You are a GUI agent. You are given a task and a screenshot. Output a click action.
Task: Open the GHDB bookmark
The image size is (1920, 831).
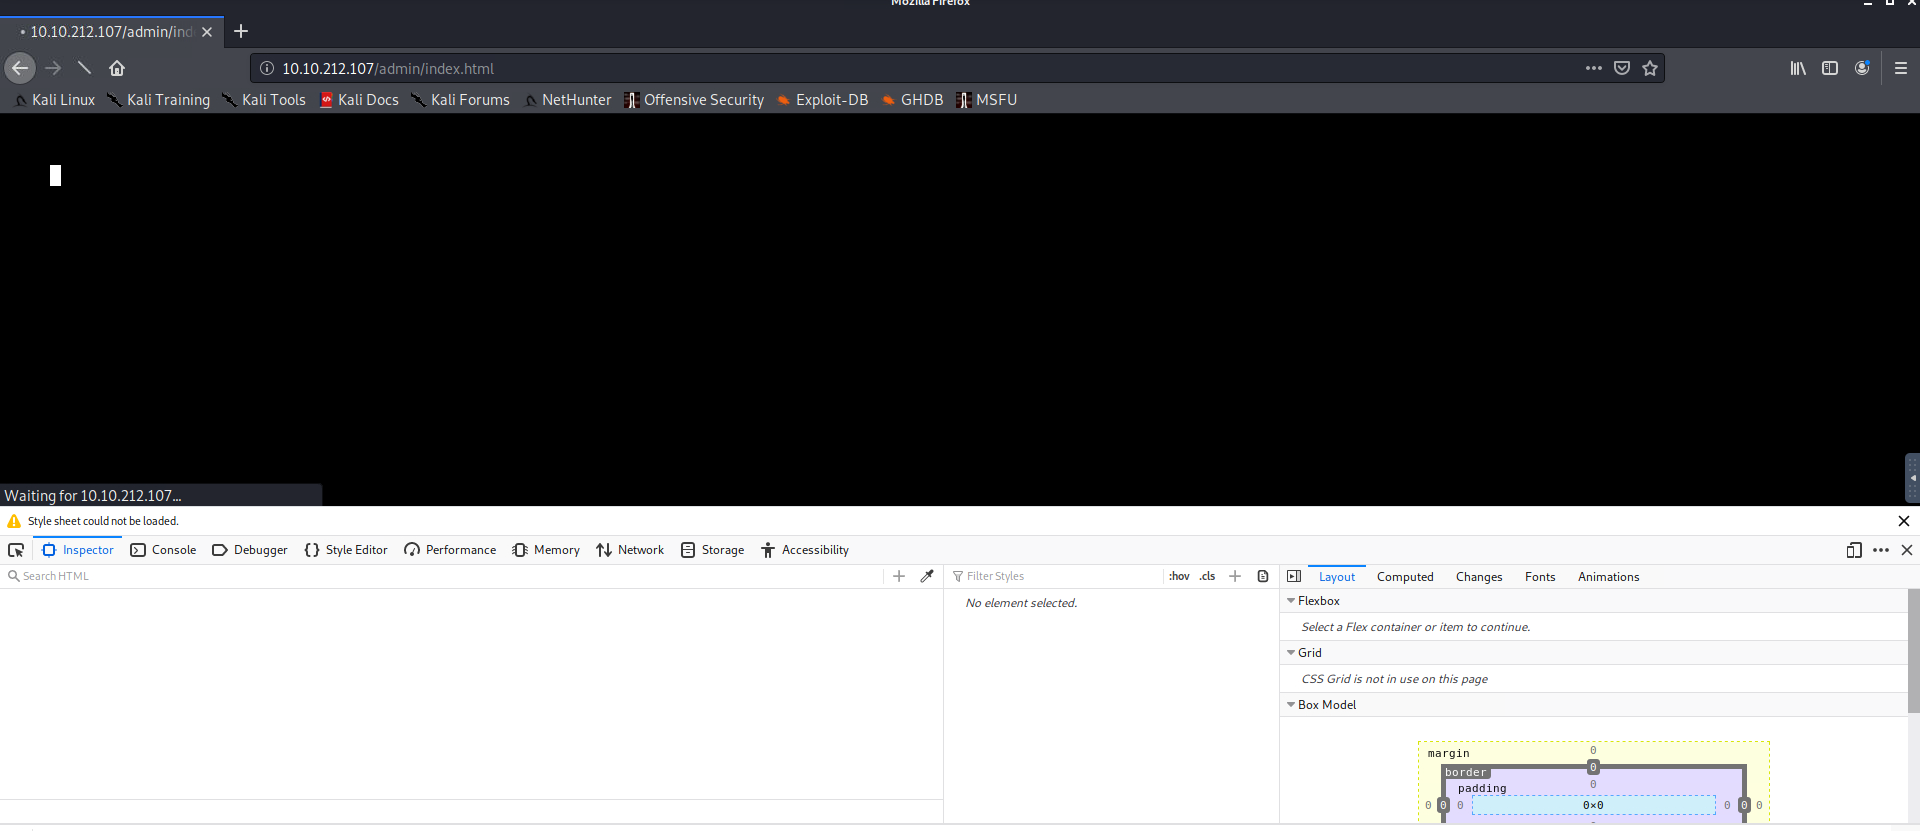click(x=912, y=100)
